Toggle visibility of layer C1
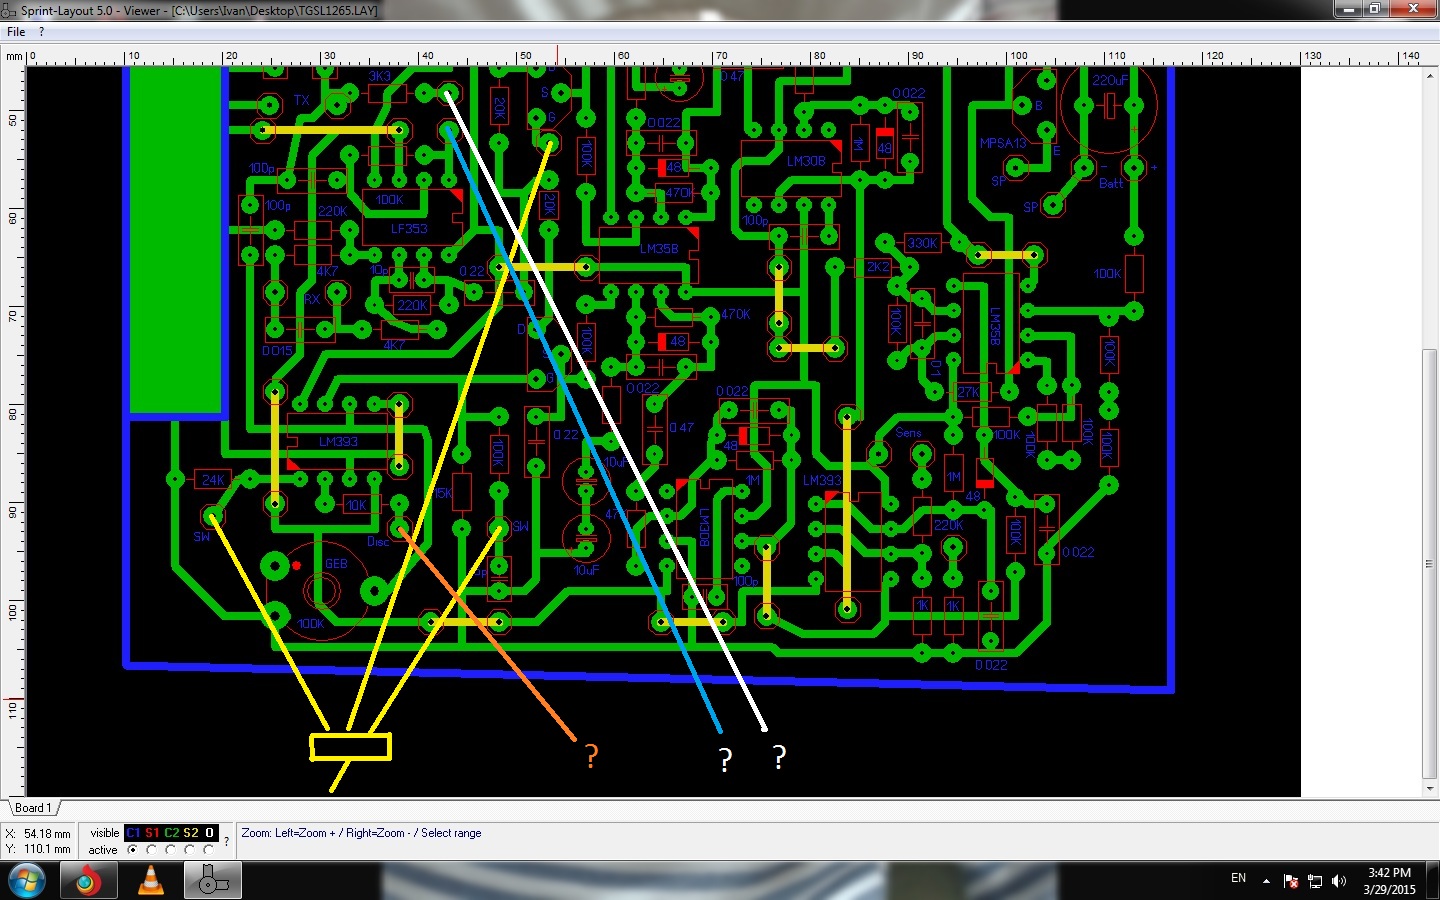 (x=133, y=832)
